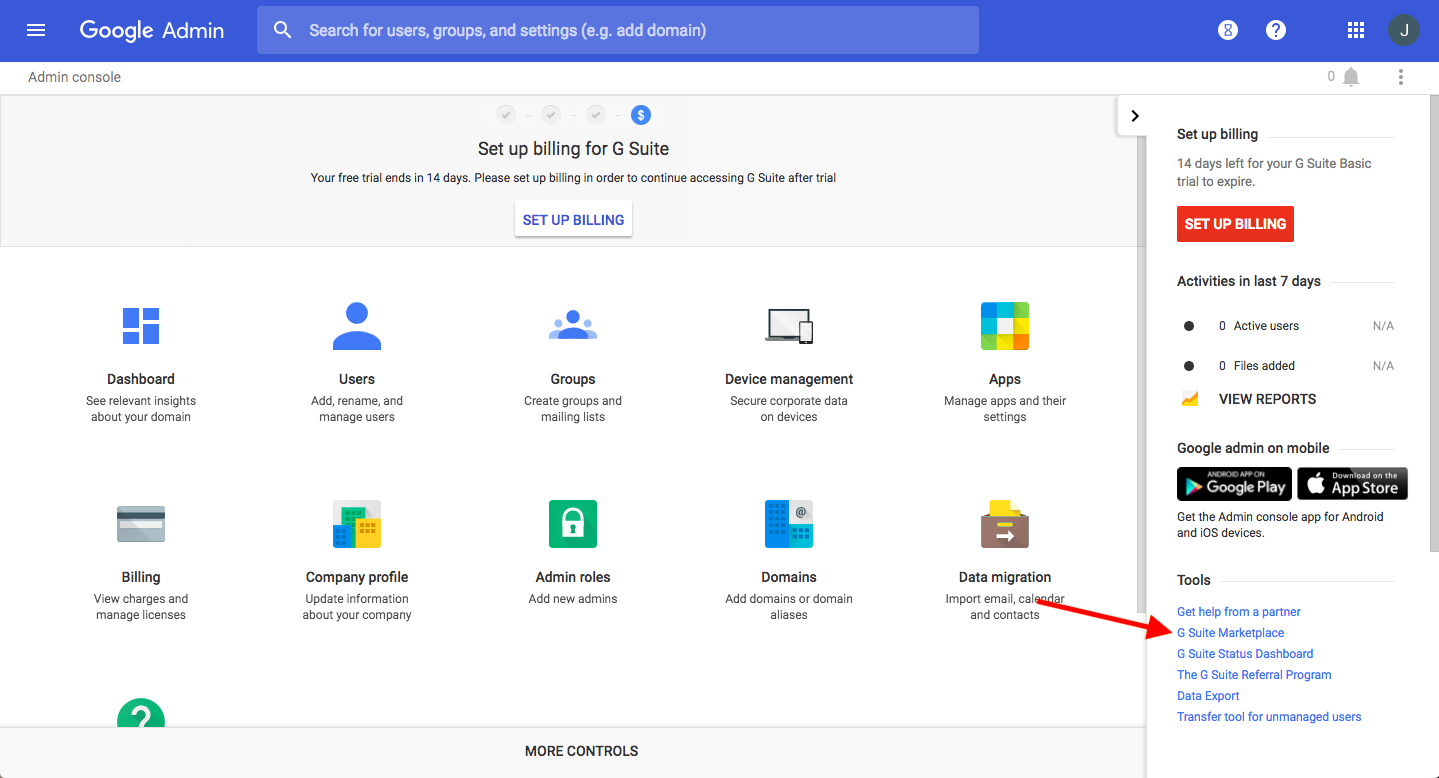Open the Dashboard icon
The height and width of the screenshot is (778, 1439).
pos(141,326)
